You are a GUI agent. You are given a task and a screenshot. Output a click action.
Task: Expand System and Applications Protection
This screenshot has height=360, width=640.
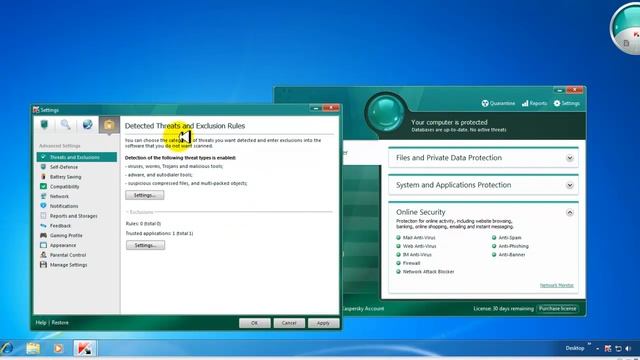570,185
